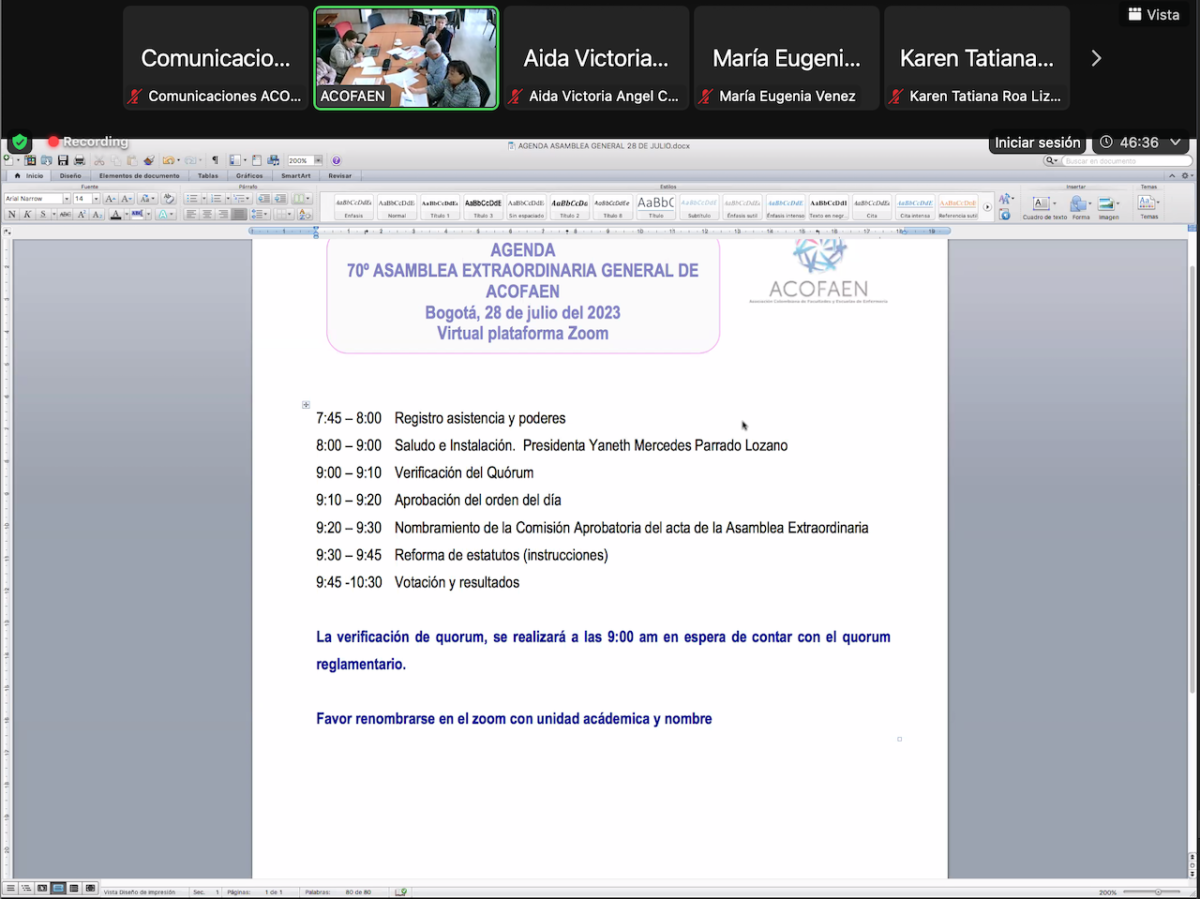Show paragraph marks with pilcrow icon
1200x899 pixels.
[x=214, y=160]
